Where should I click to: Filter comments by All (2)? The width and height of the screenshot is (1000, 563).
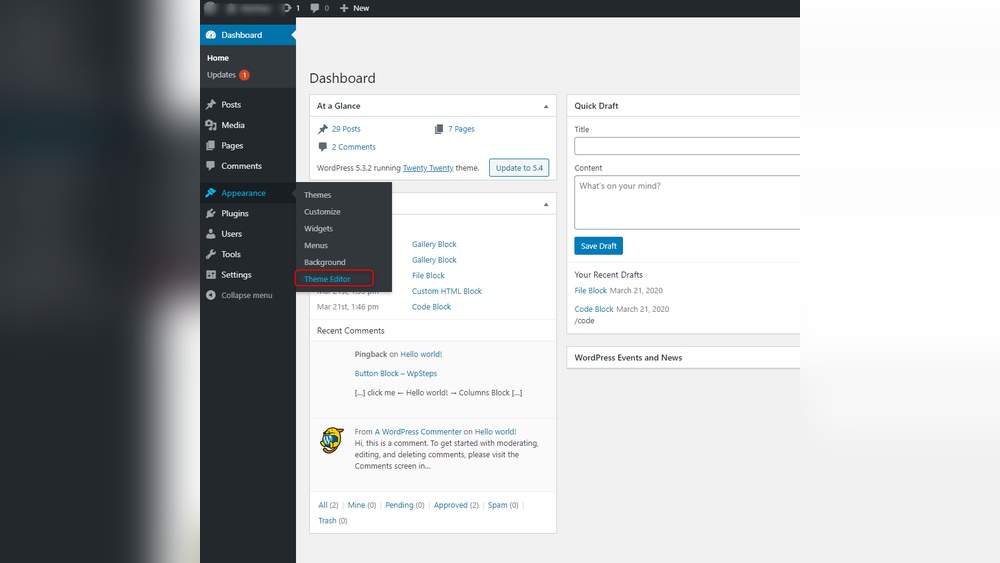pyautogui.click(x=328, y=505)
